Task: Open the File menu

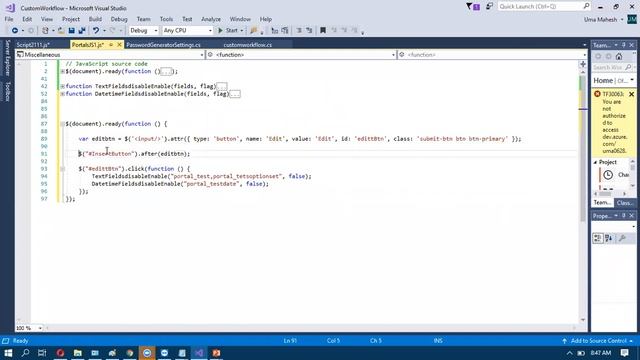Action: tap(9, 19)
